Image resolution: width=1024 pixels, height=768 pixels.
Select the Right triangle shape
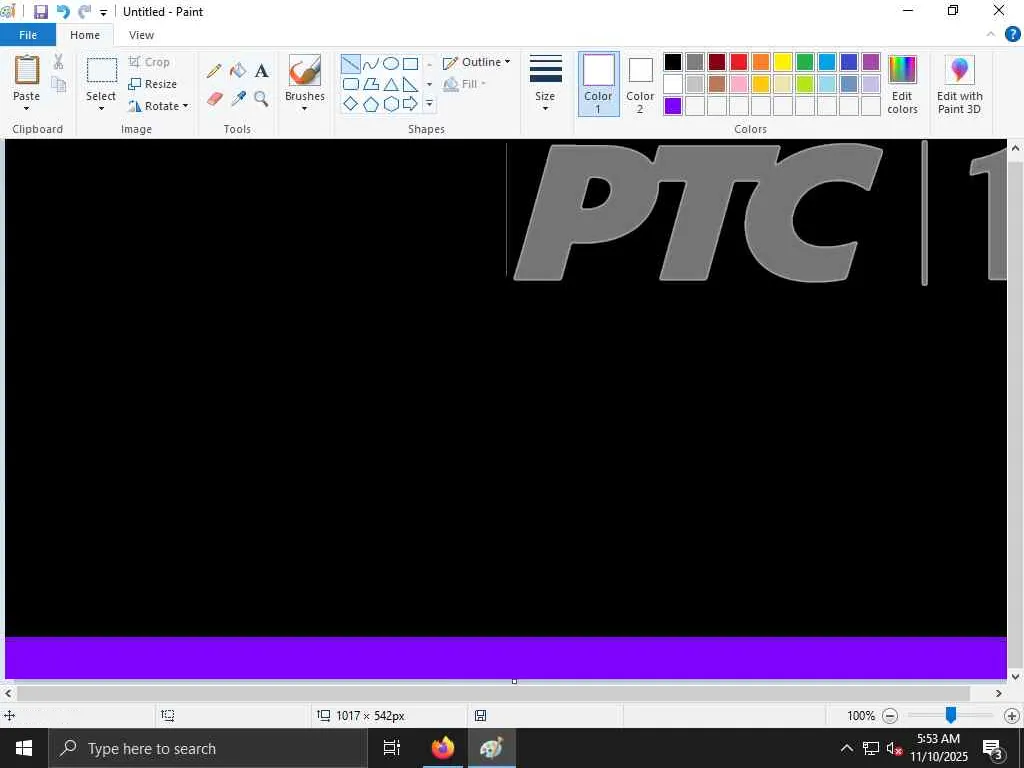point(410,84)
